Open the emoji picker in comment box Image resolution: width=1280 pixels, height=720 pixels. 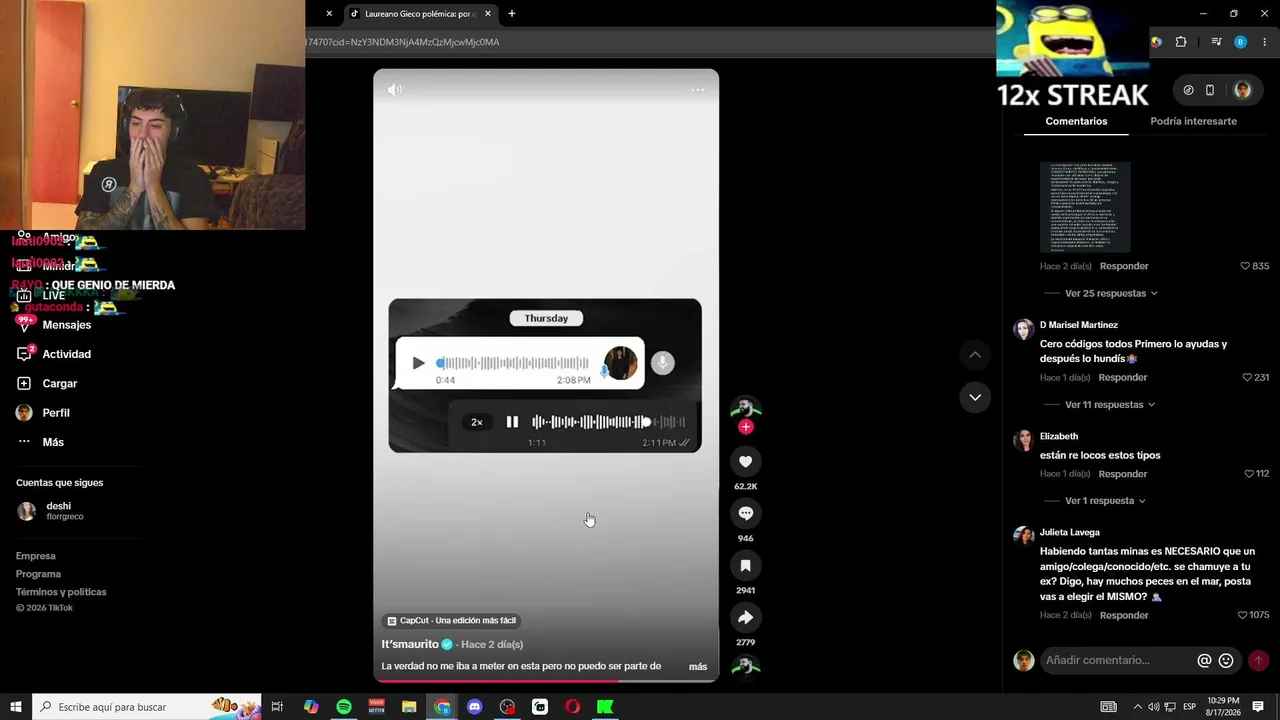tap(1226, 660)
